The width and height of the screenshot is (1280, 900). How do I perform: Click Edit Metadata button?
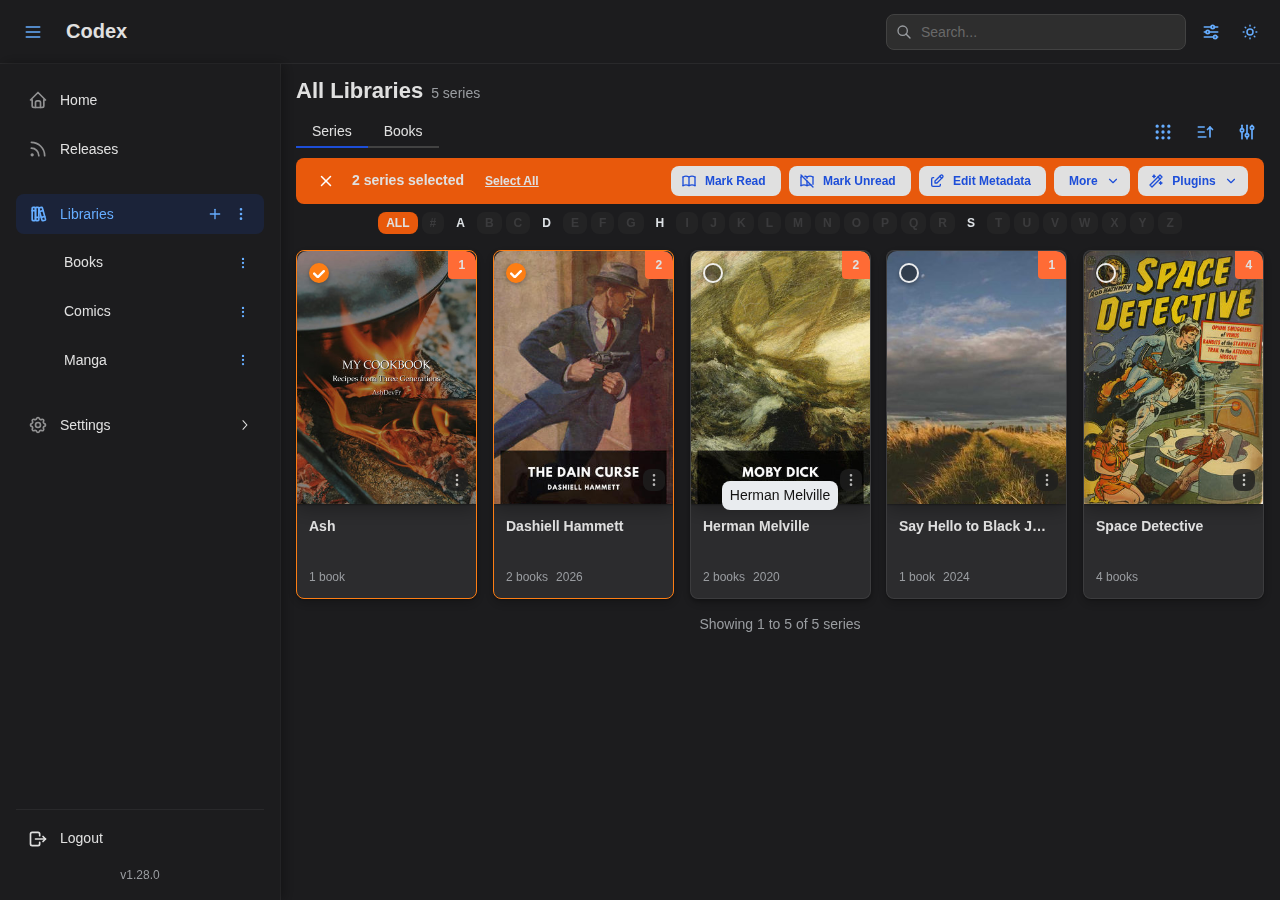coord(982,181)
